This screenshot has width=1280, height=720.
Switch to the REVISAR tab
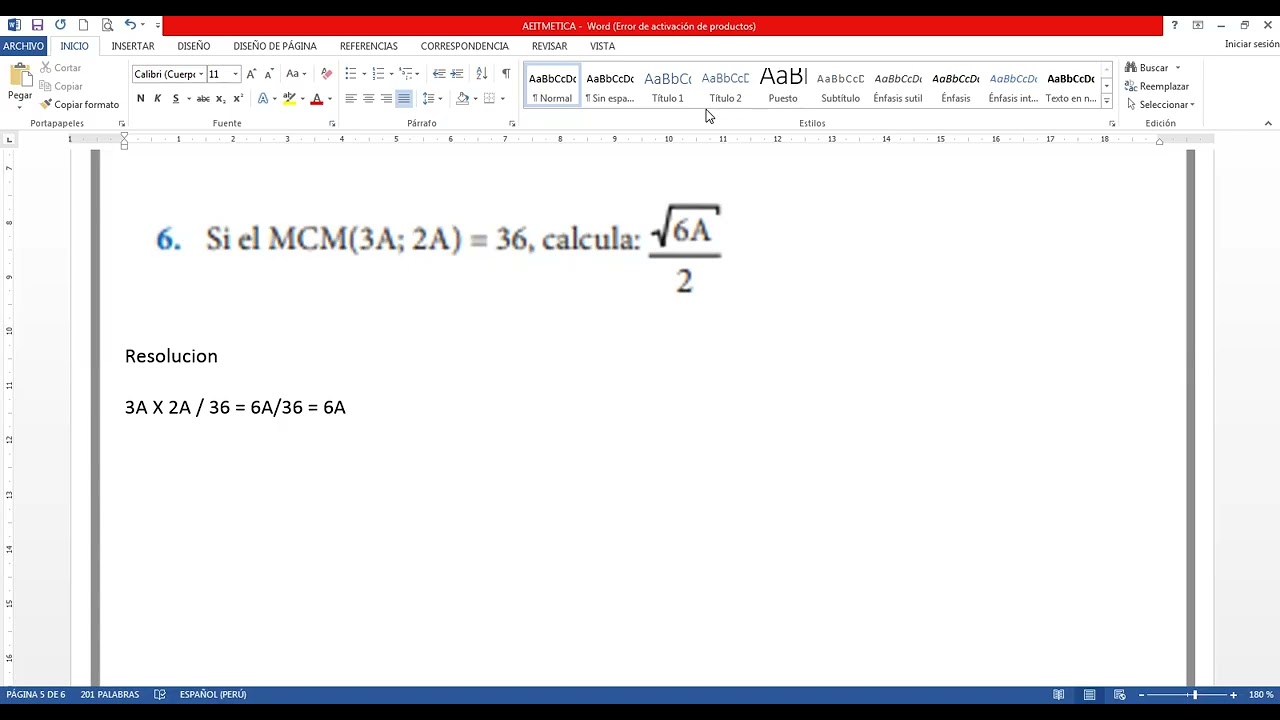click(x=549, y=46)
